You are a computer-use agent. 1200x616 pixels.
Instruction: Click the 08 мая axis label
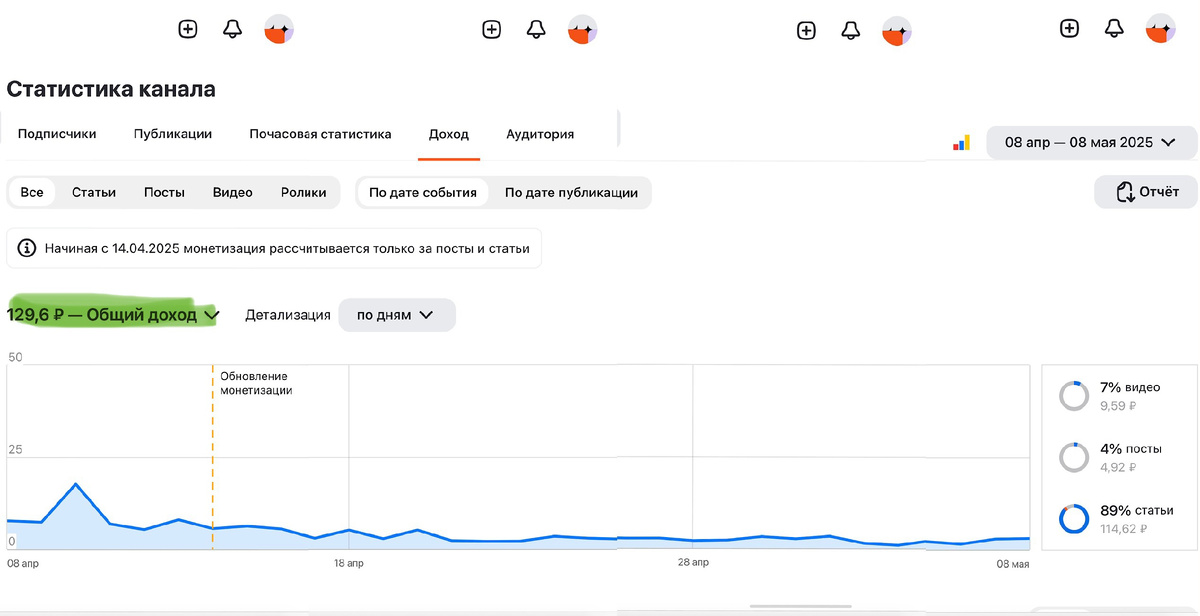tap(1013, 564)
